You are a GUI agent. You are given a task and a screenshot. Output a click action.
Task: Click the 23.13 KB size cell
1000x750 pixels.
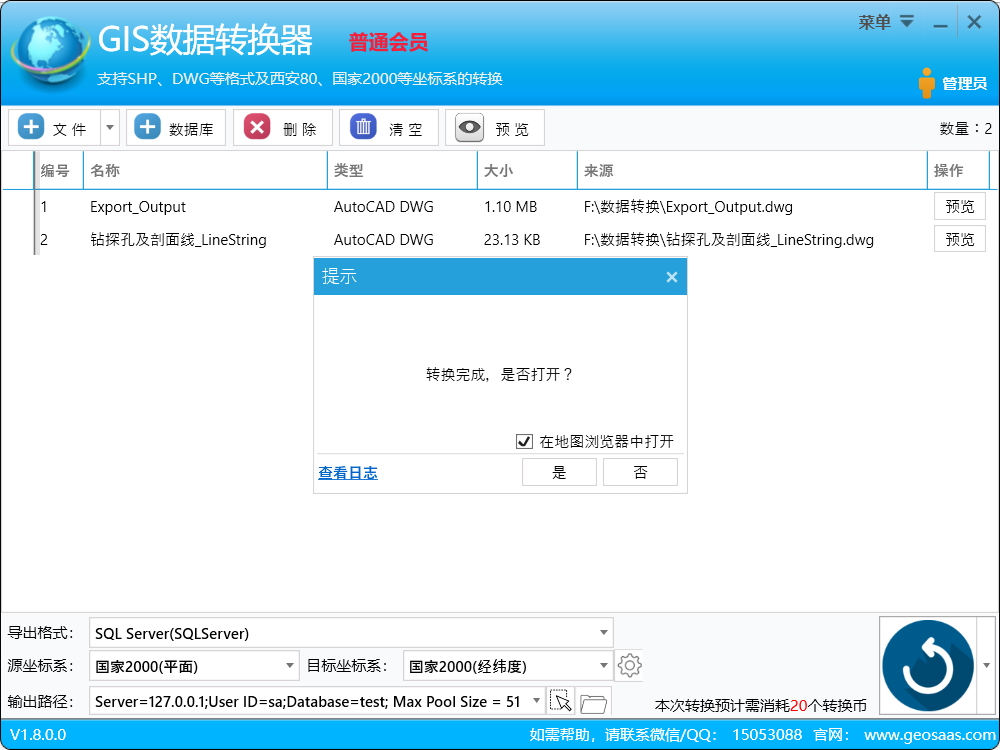(511, 240)
